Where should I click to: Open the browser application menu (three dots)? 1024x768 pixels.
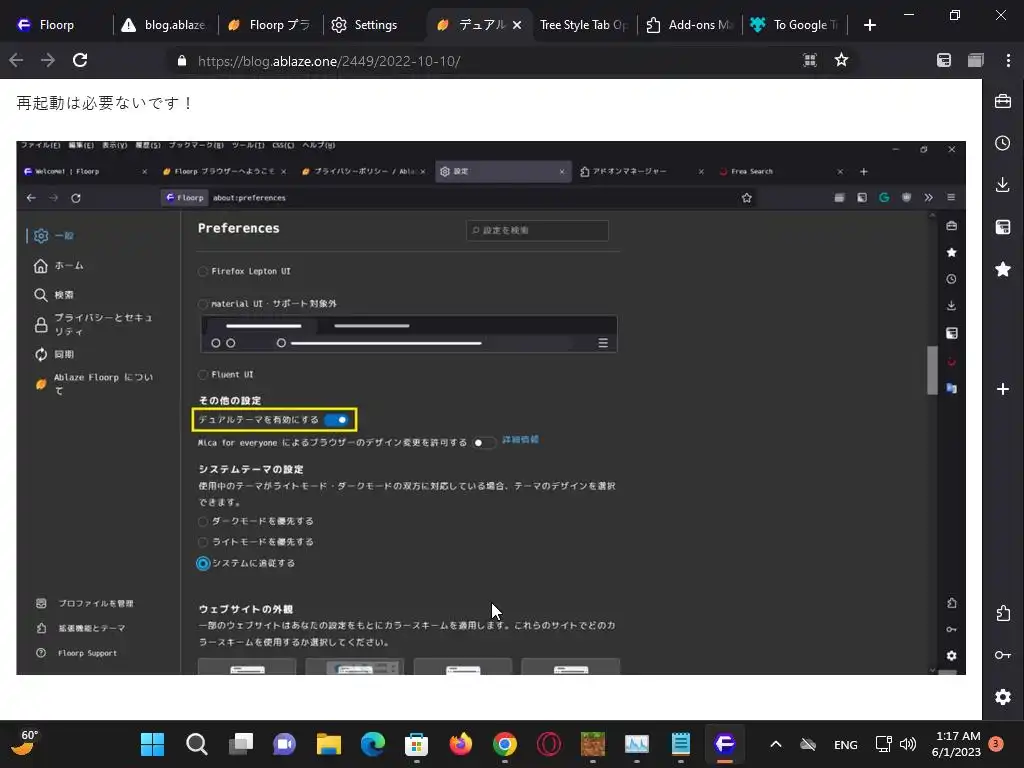tap(1008, 60)
